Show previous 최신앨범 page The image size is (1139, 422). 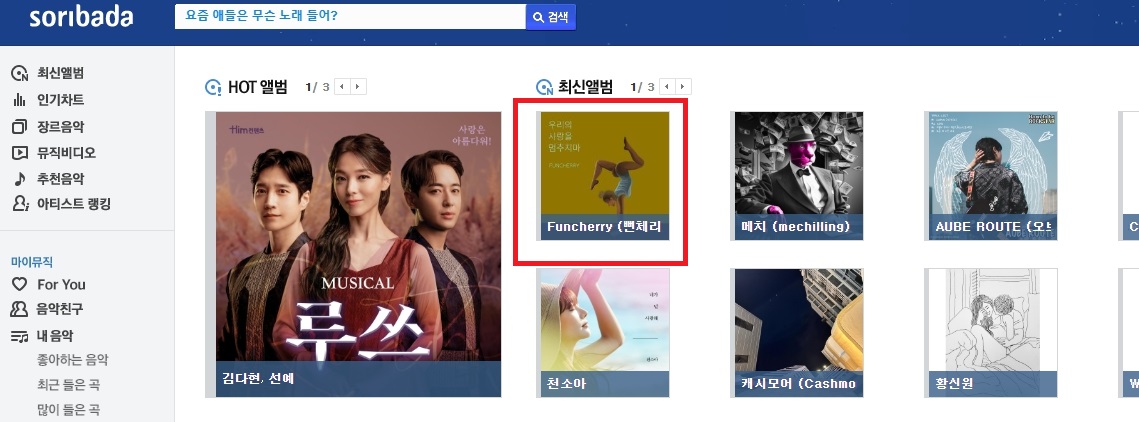point(668,87)
